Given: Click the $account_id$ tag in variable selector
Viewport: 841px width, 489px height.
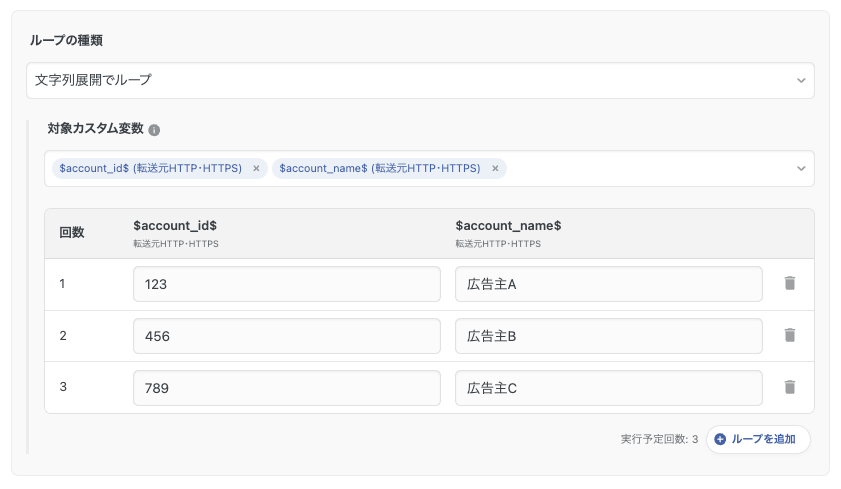Looking at the screenshot, I should (x=150, y=169).
